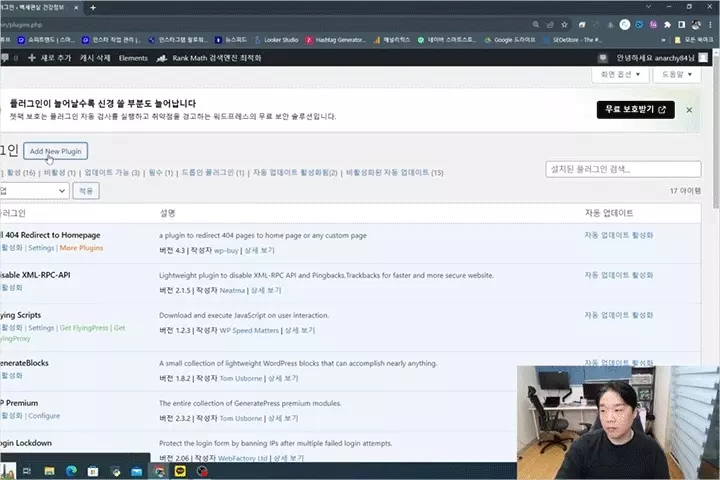The height and width of the screenshot is (480, 720).
Task: Click More Plugins under 404 Redirect plugin
Action: pos(81,248)
